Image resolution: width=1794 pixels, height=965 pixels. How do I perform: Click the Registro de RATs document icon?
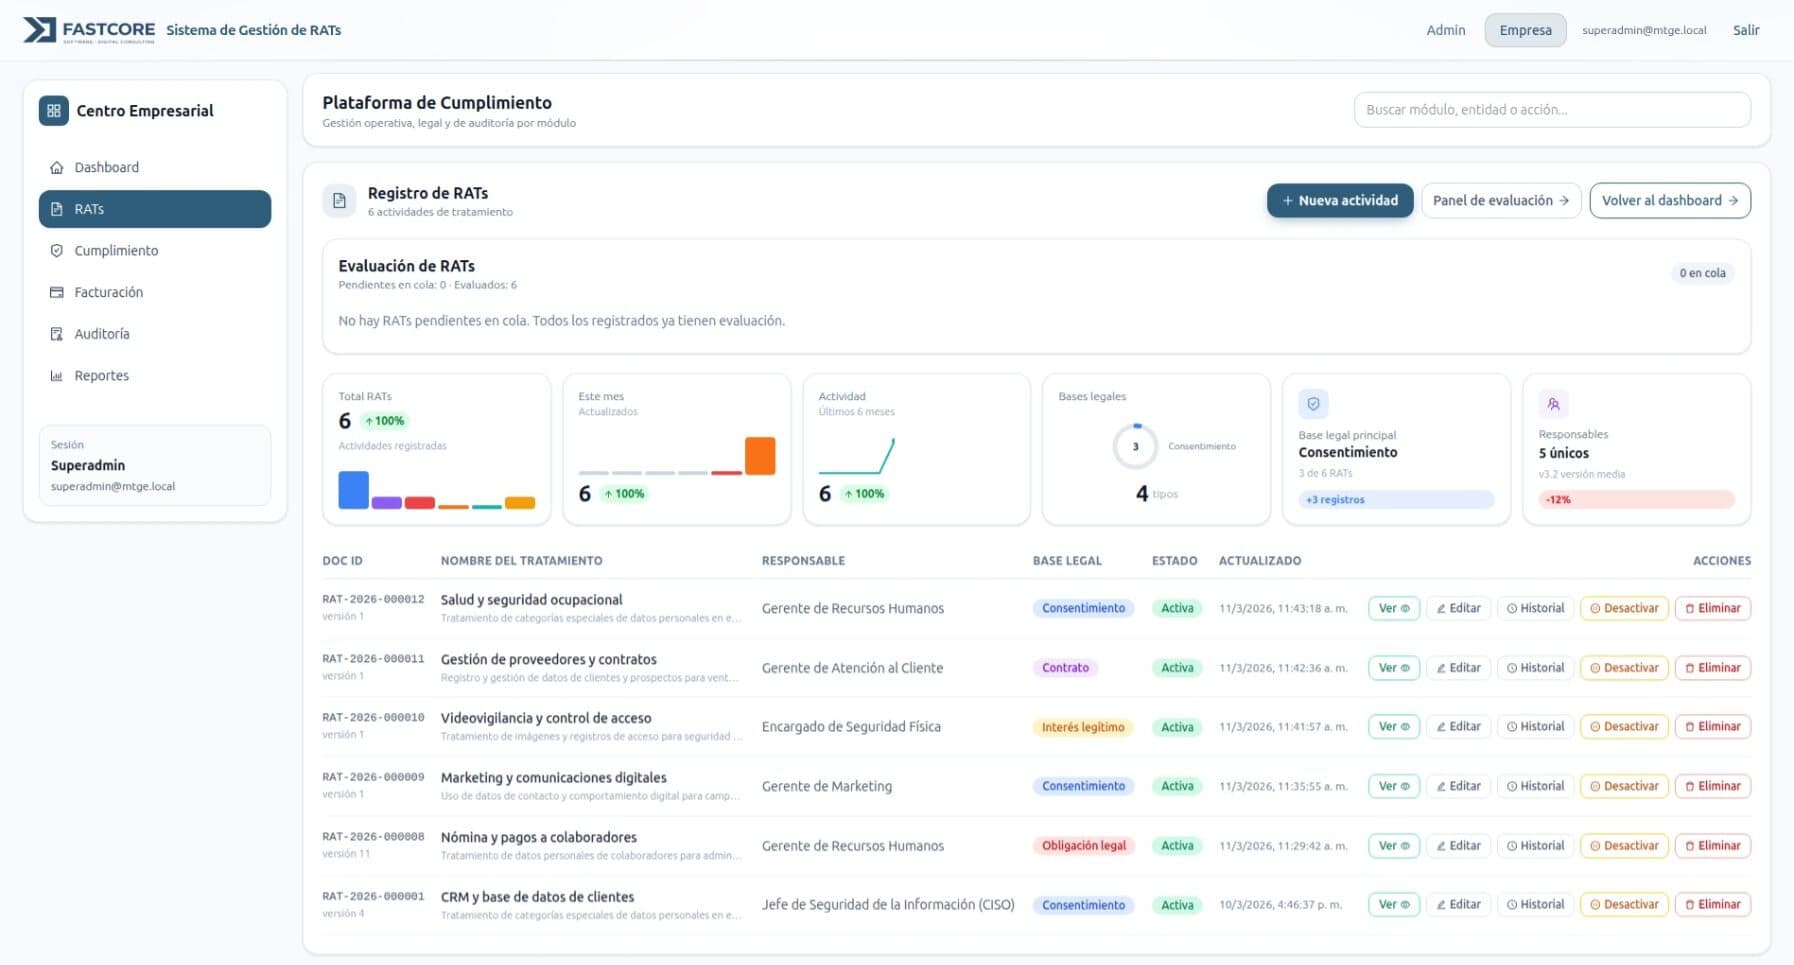(x=339, y=201)
